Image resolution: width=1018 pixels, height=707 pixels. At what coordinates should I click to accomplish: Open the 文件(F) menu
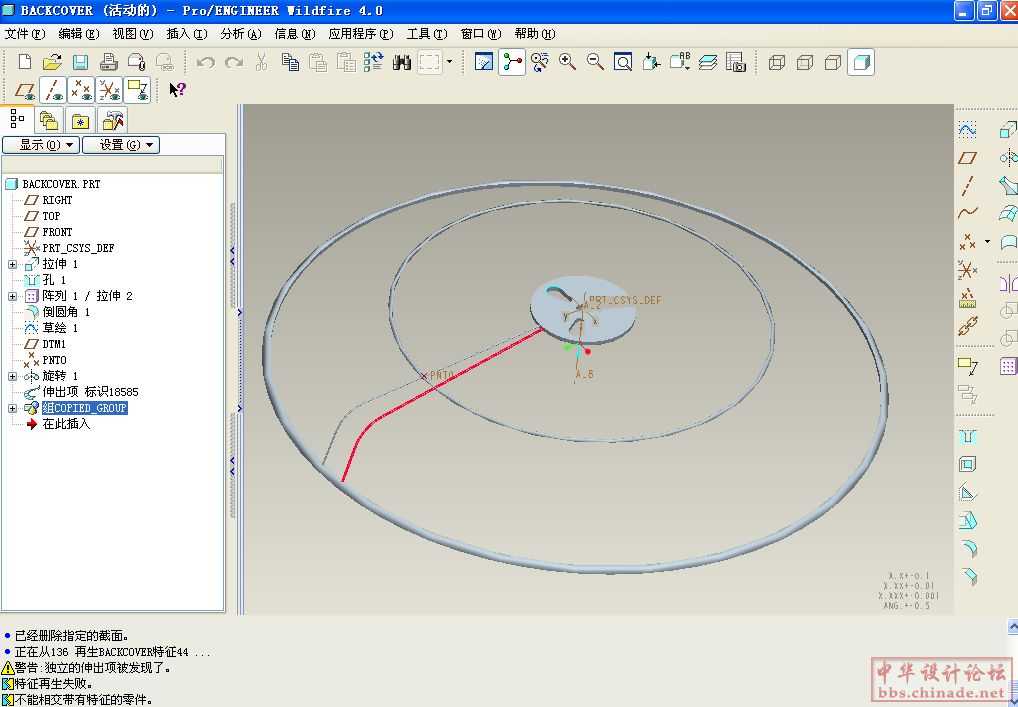coord(25,34)
